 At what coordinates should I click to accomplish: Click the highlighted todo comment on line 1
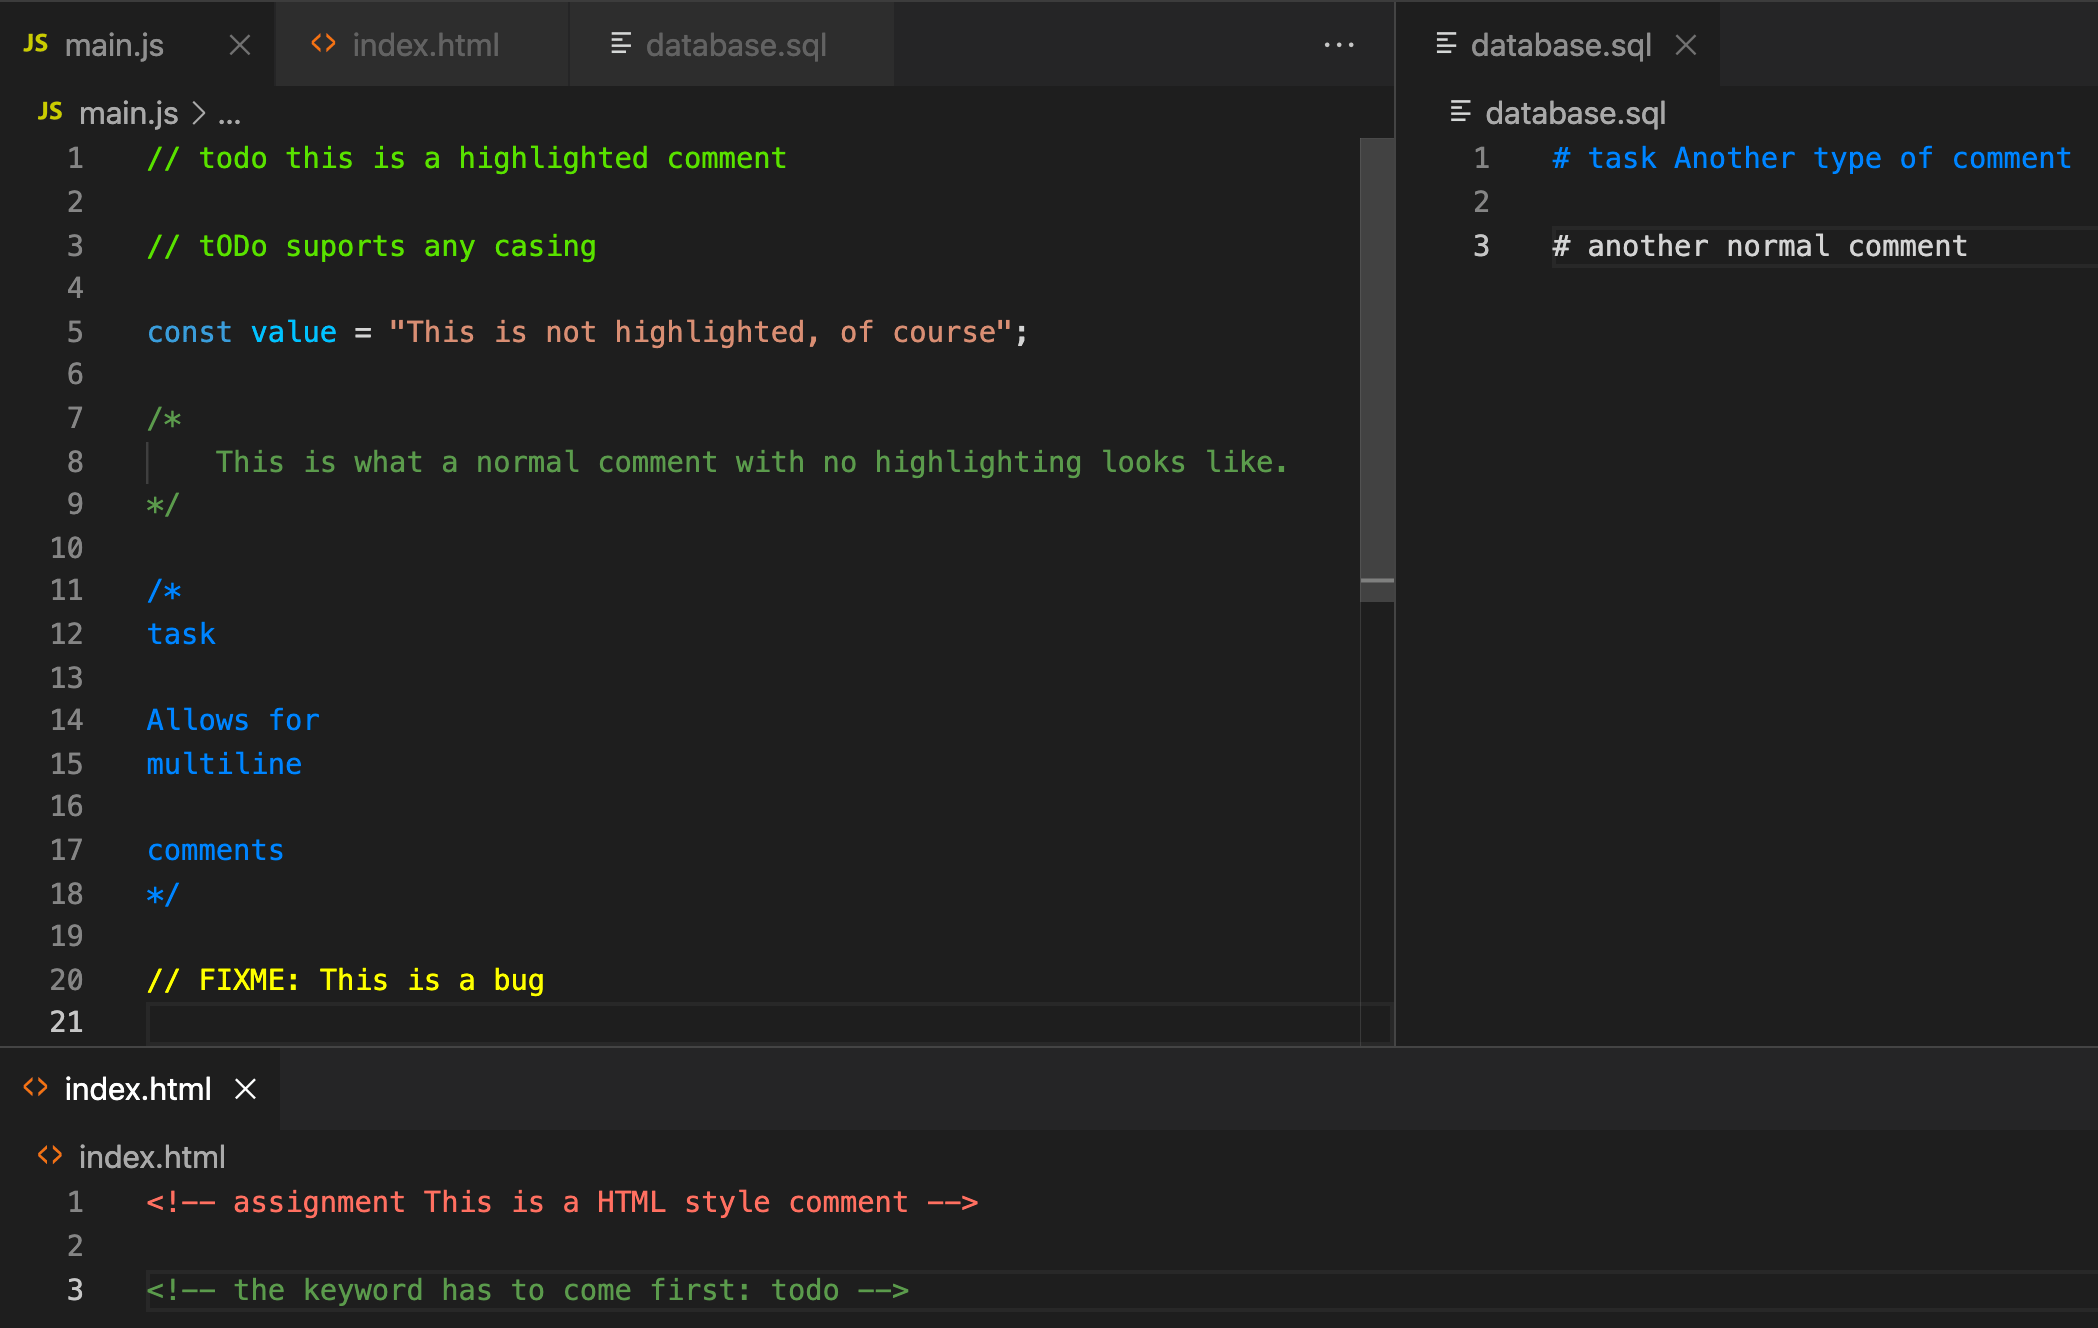(466, 157)
